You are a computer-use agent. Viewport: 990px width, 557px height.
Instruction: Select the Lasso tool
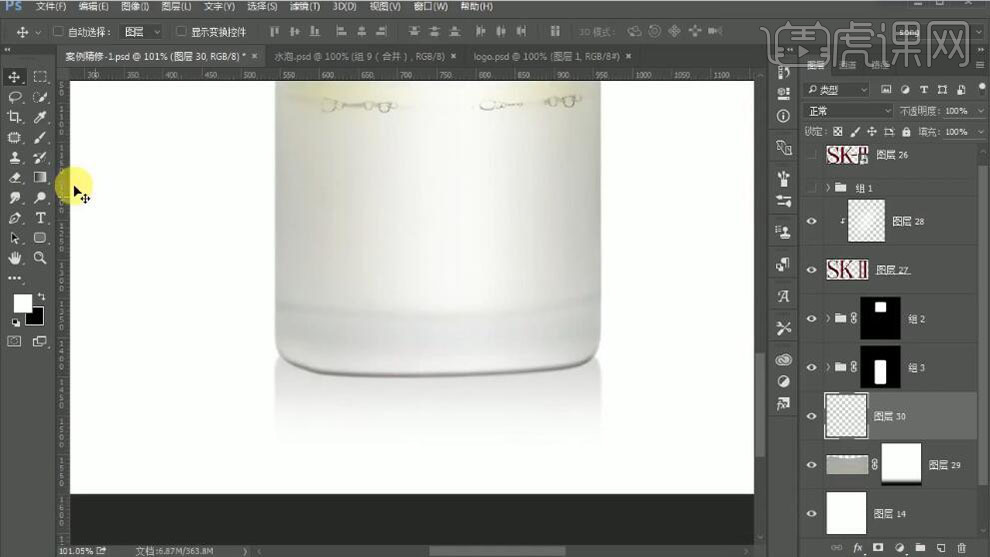coord(14,97)
